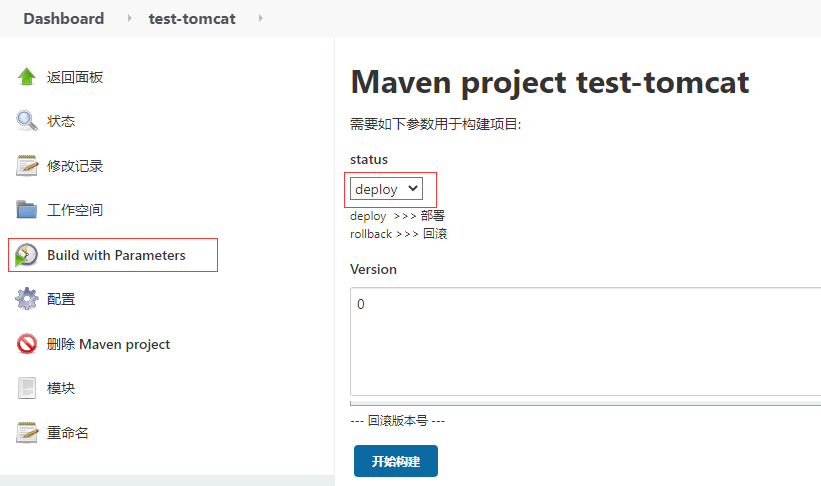Open the 工作空间 workspace link
This screenshot has width=821, height=486.
point(75,210)
